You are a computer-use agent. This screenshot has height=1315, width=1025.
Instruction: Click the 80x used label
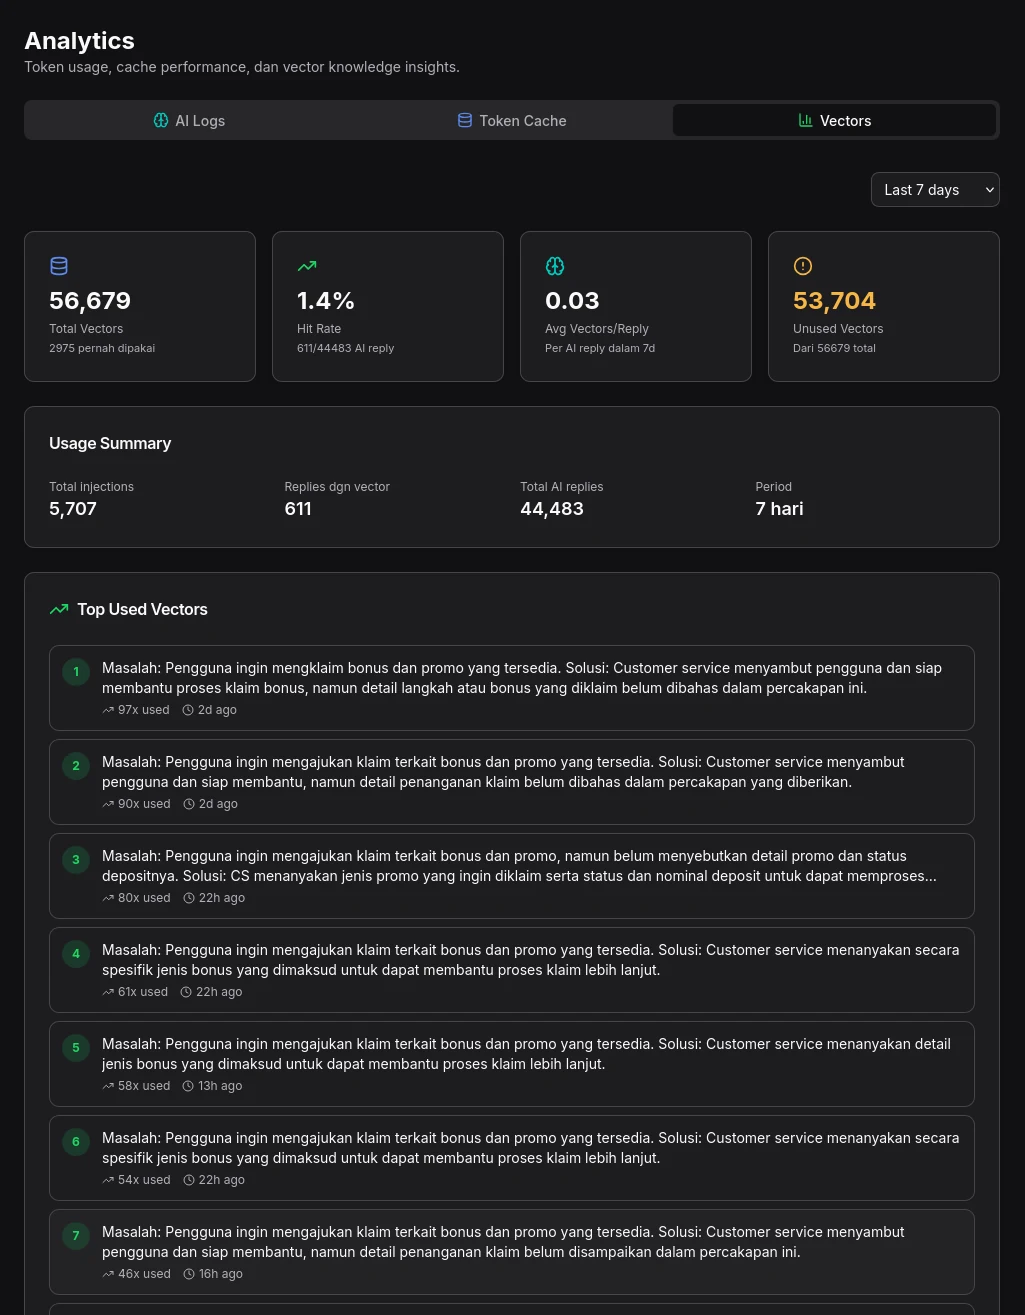click(x=144, y=898)
